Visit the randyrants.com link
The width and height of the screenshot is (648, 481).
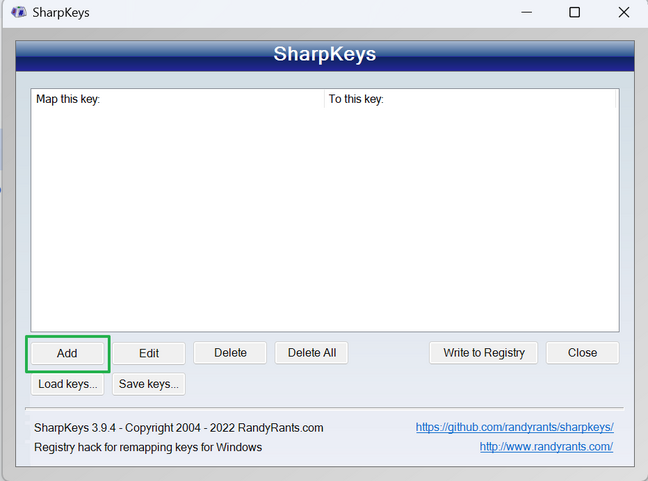point(546,447)
